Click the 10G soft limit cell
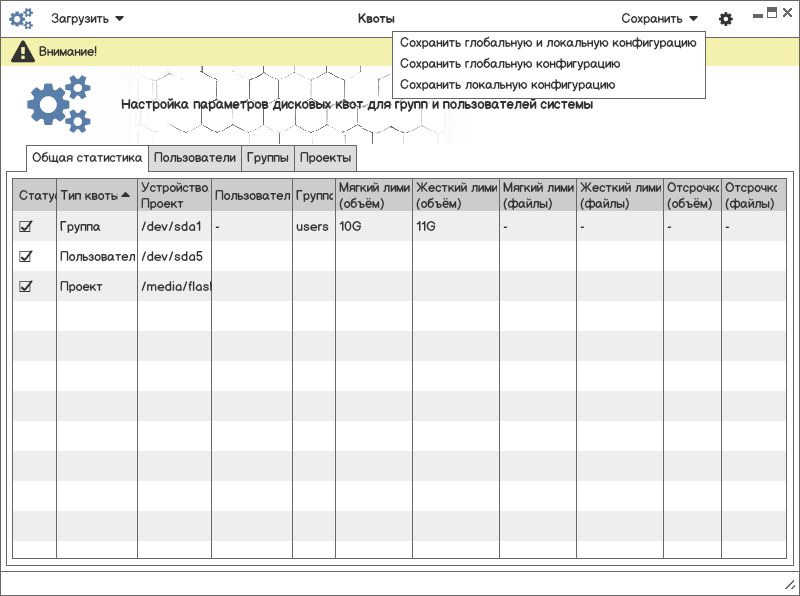The image size is (800, 596). tap(374, 226)
